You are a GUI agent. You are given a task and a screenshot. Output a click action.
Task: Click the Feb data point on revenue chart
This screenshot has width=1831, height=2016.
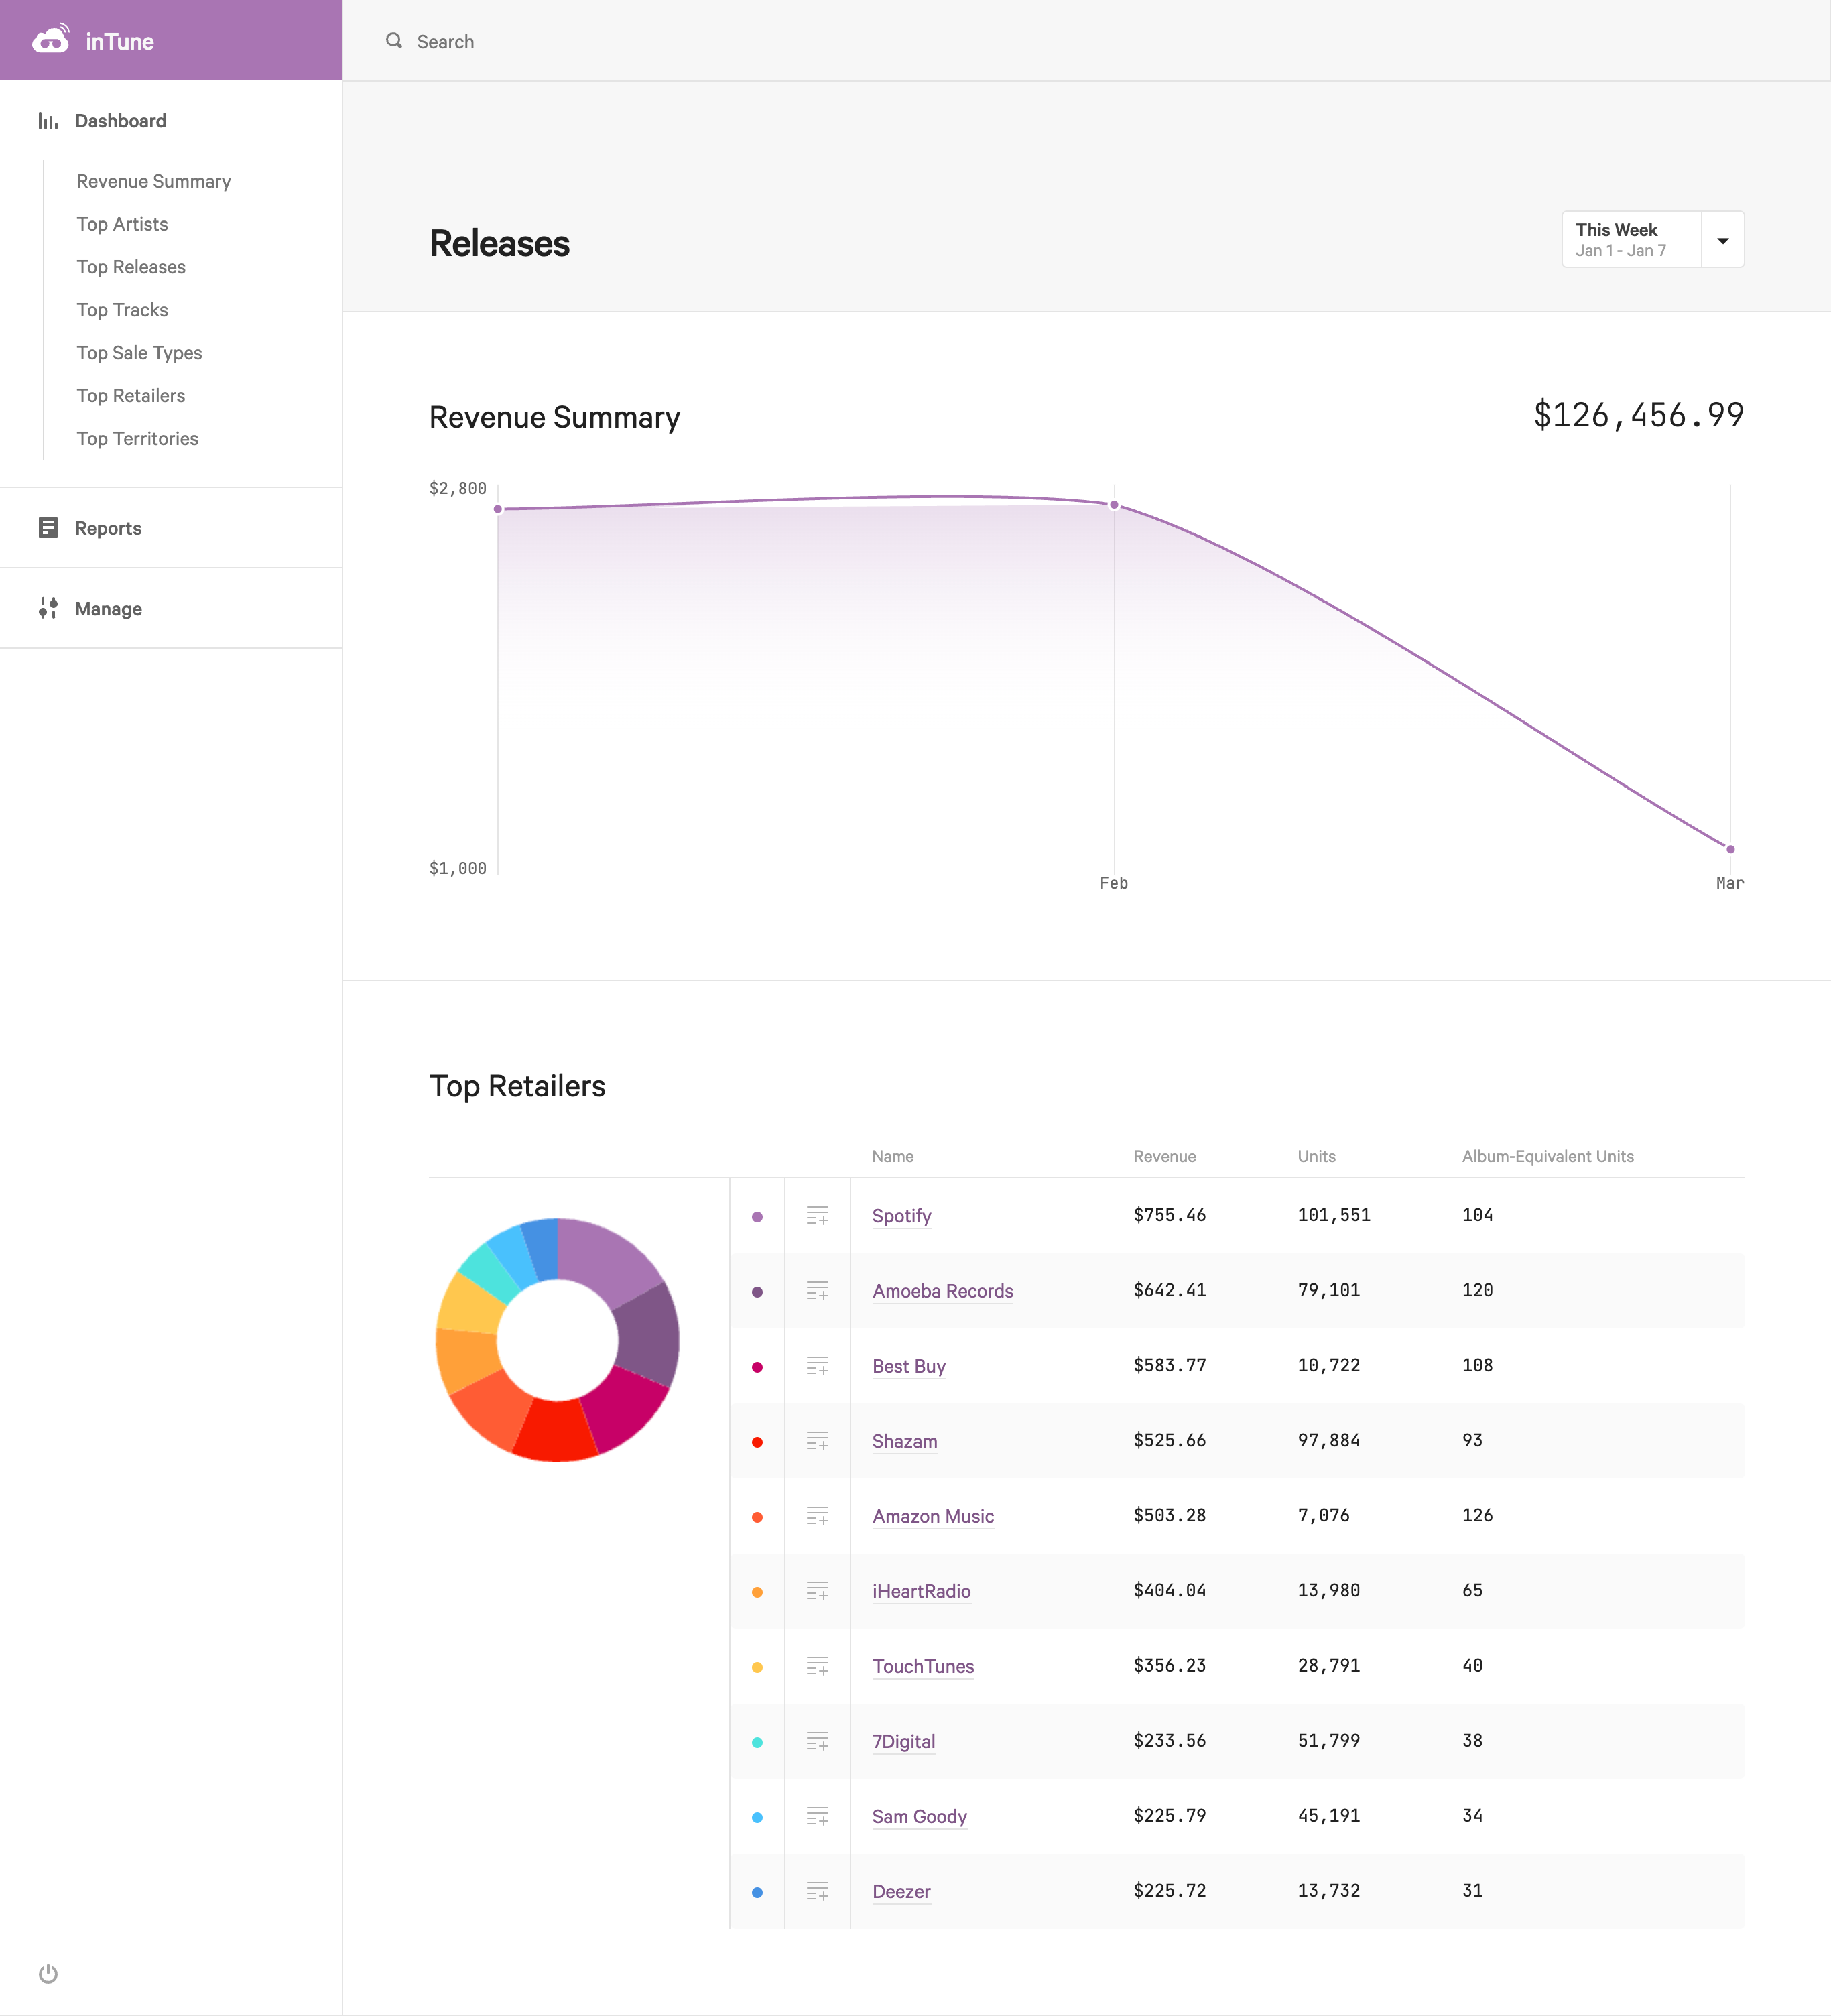tap(1114, 505)
